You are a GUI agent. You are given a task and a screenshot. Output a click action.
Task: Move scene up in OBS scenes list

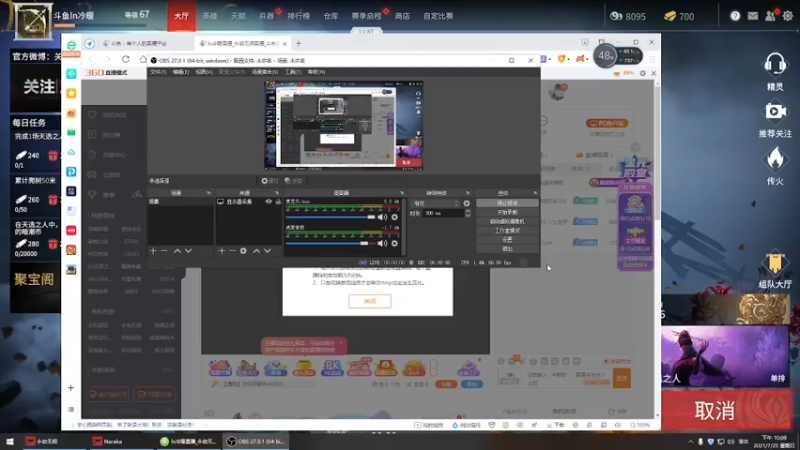177,251
